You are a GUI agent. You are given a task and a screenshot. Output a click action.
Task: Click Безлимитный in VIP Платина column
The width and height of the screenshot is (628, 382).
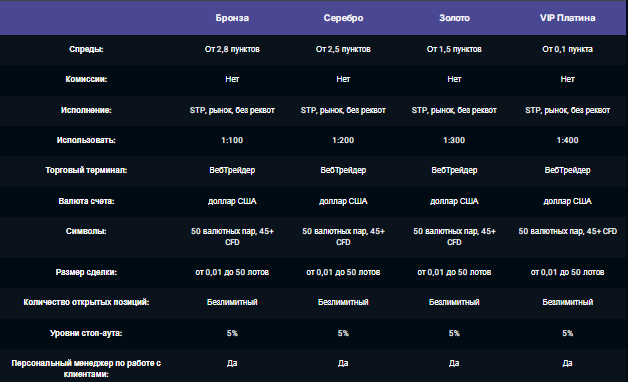point(567,302)
